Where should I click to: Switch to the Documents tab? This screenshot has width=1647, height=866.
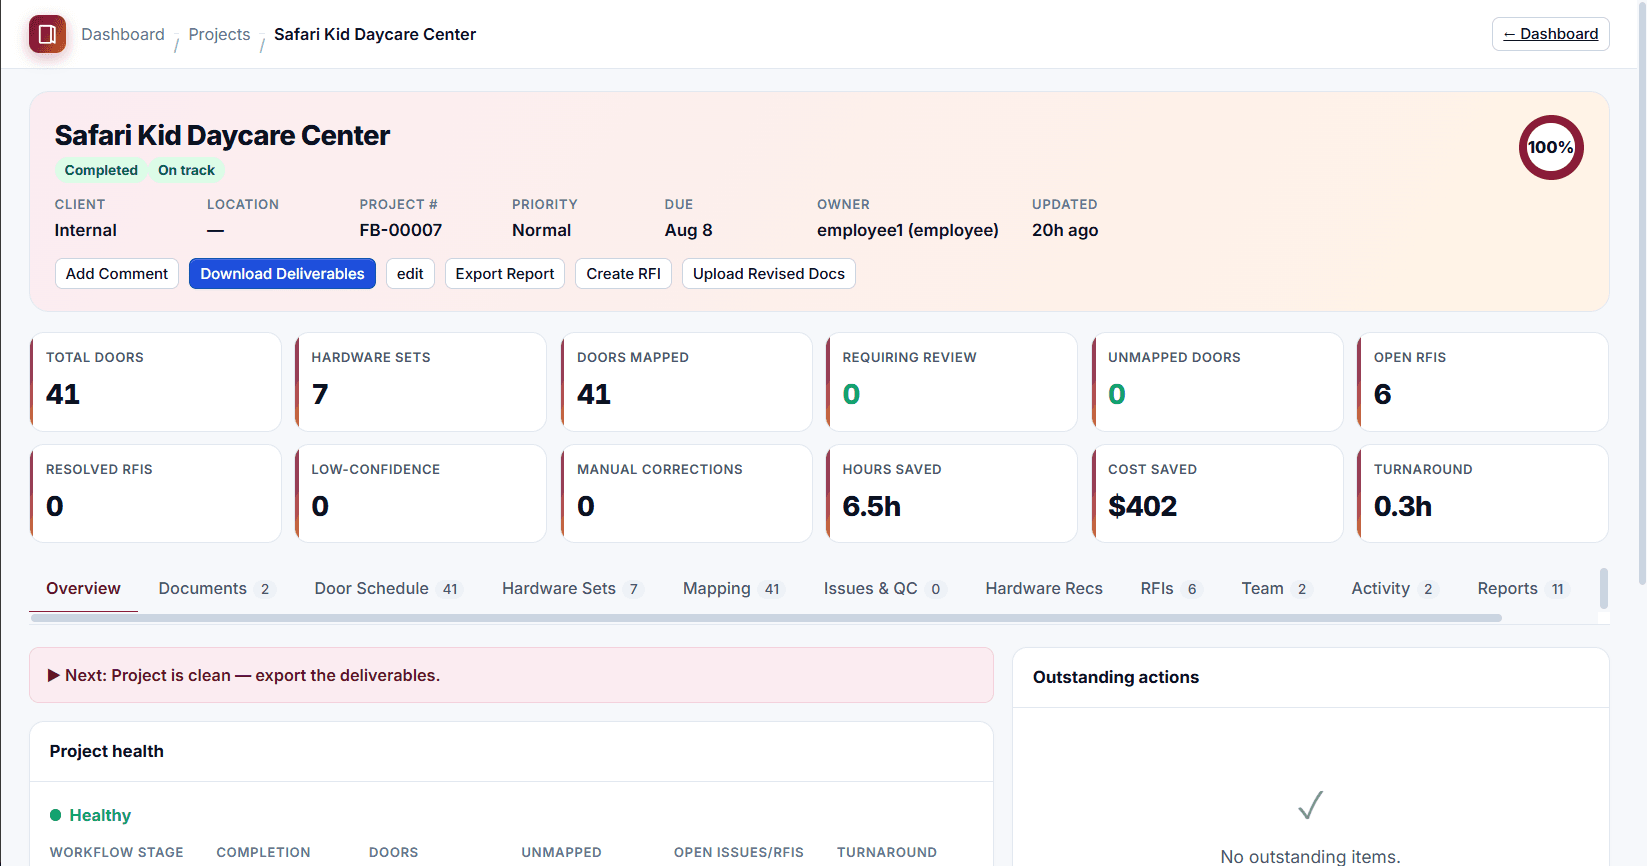click(215, 588)
